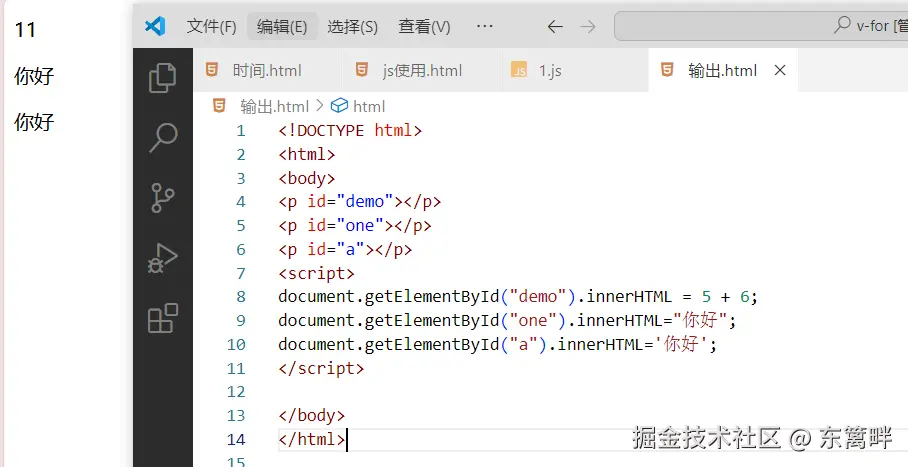Switch to the js使用.html tab

(420, 71)
